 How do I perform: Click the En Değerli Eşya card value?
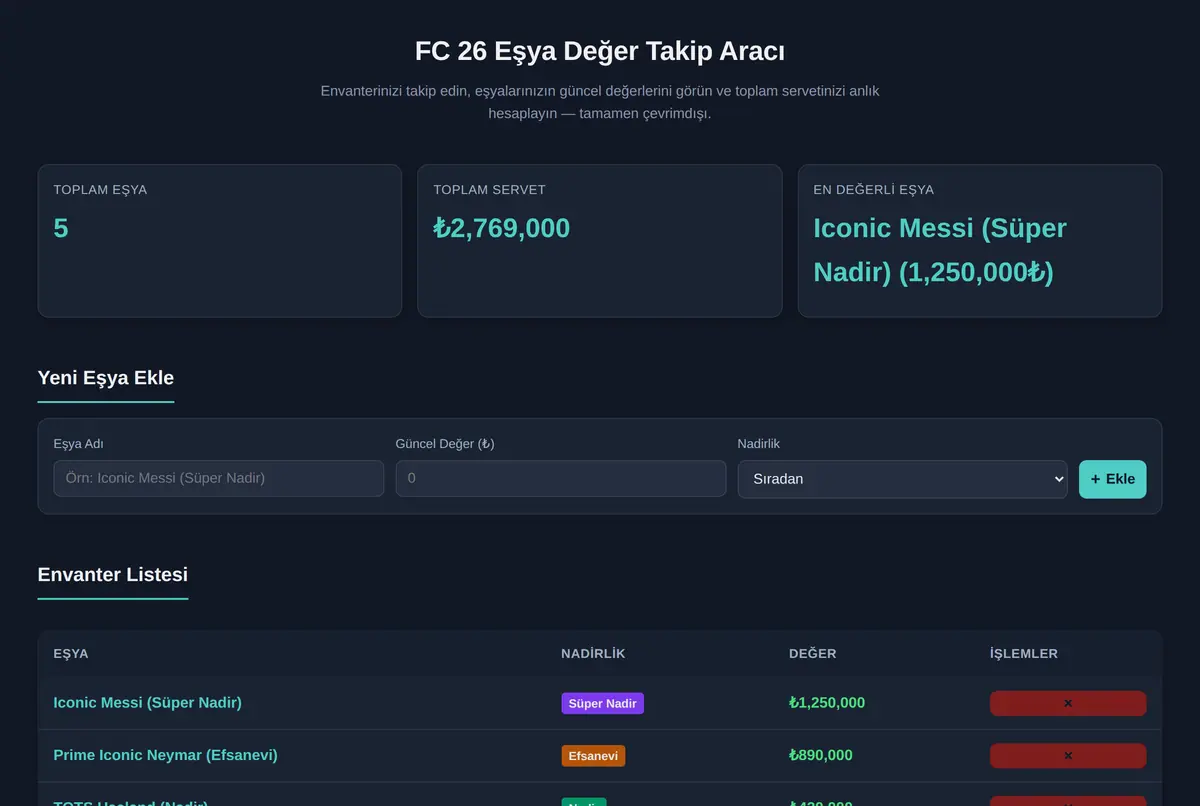pyautogui.click(x=940, y=250)
